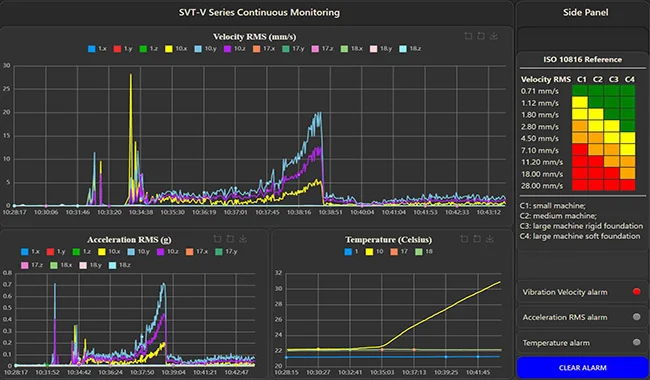Toggle series 1.y in the Acceleration RMS legend
Image resolution: width=650 pixels, height=380 pixels.
pyautogui.click(x=56, y=252)
